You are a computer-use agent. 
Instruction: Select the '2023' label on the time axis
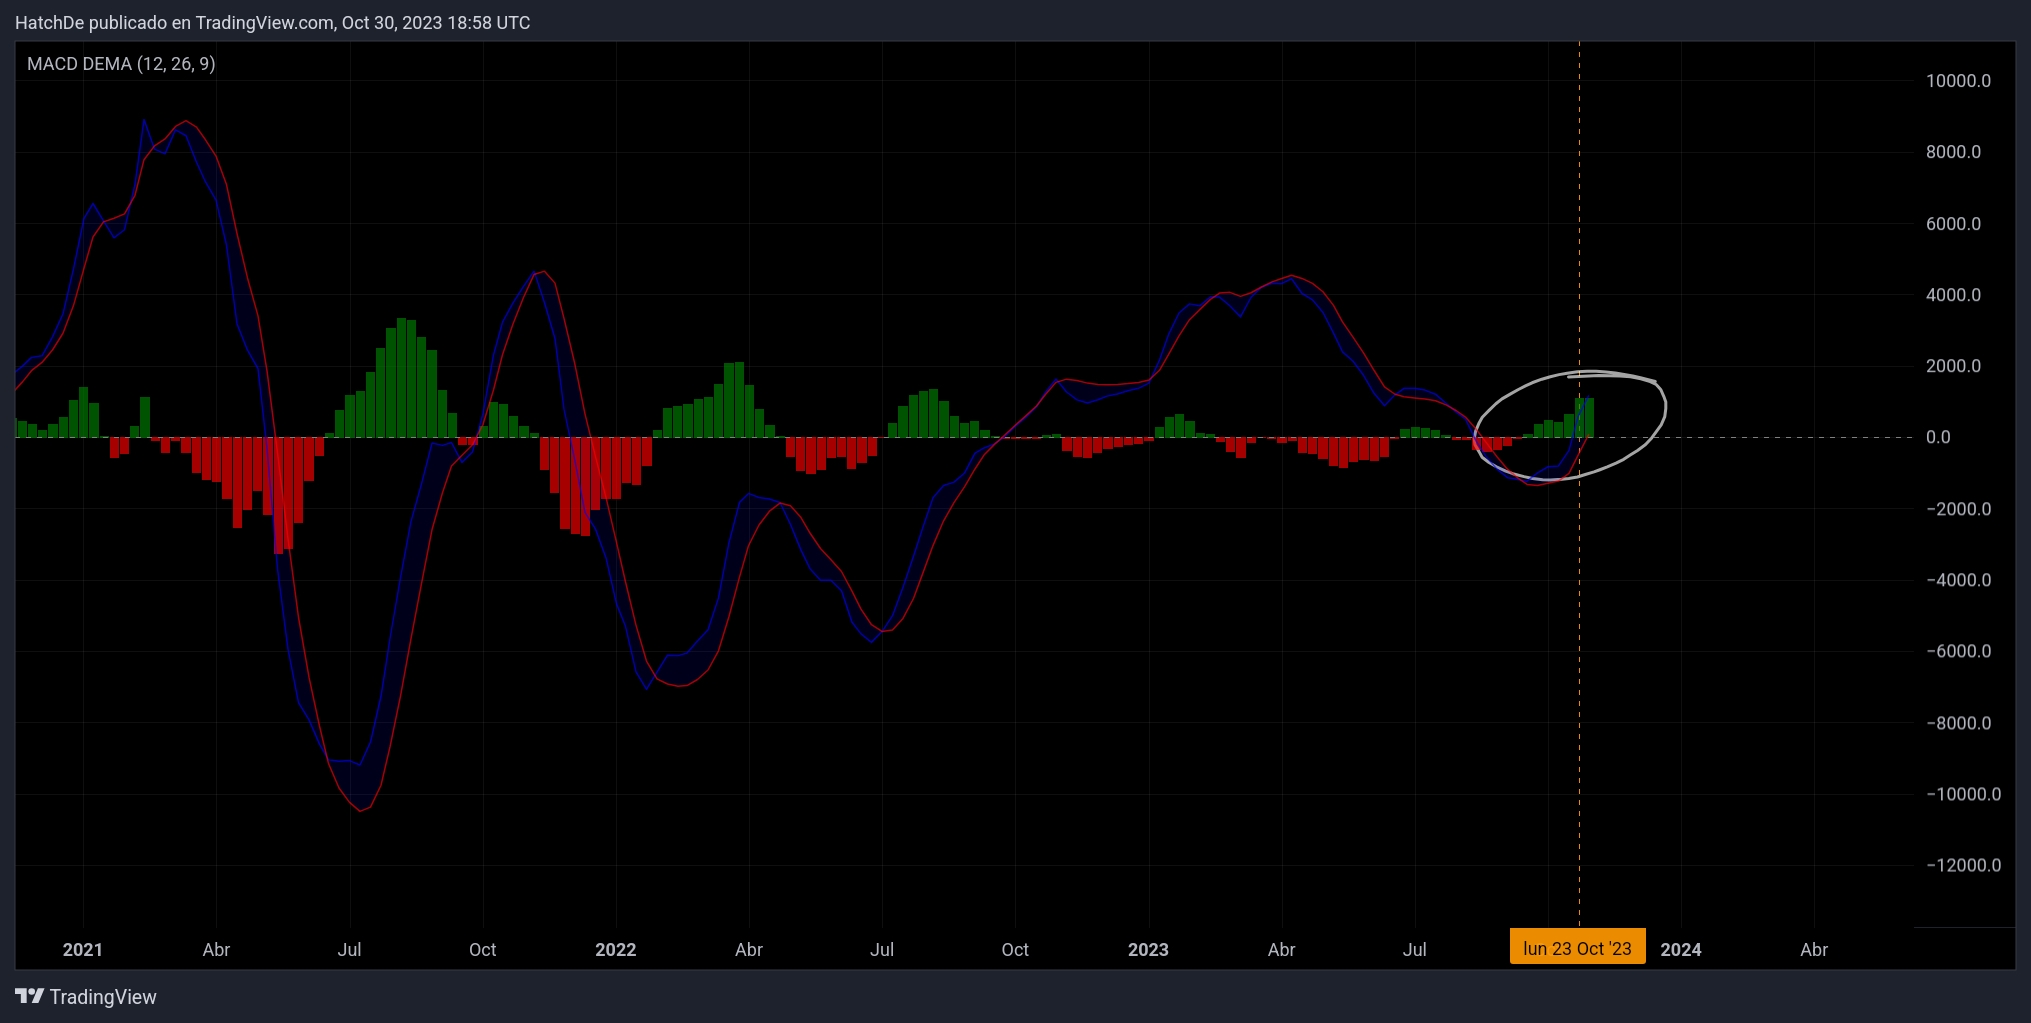1148,950
